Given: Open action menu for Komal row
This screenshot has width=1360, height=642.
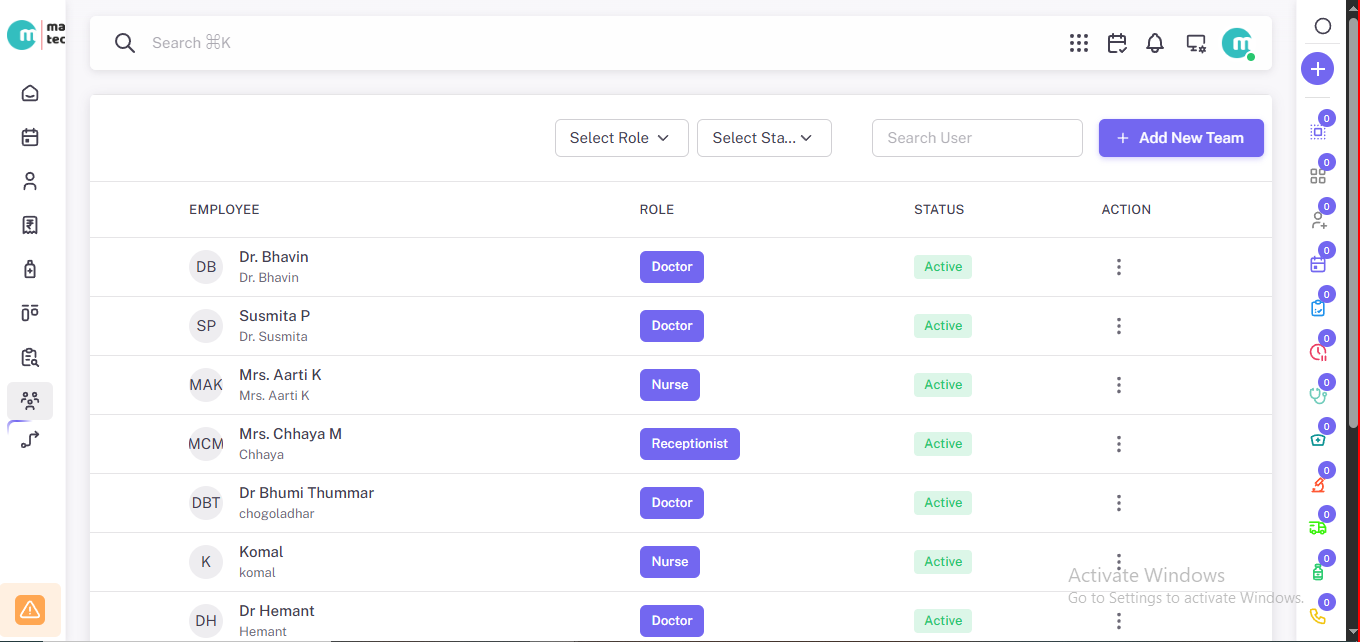Looking at the screenshot, I should 1119,562.
